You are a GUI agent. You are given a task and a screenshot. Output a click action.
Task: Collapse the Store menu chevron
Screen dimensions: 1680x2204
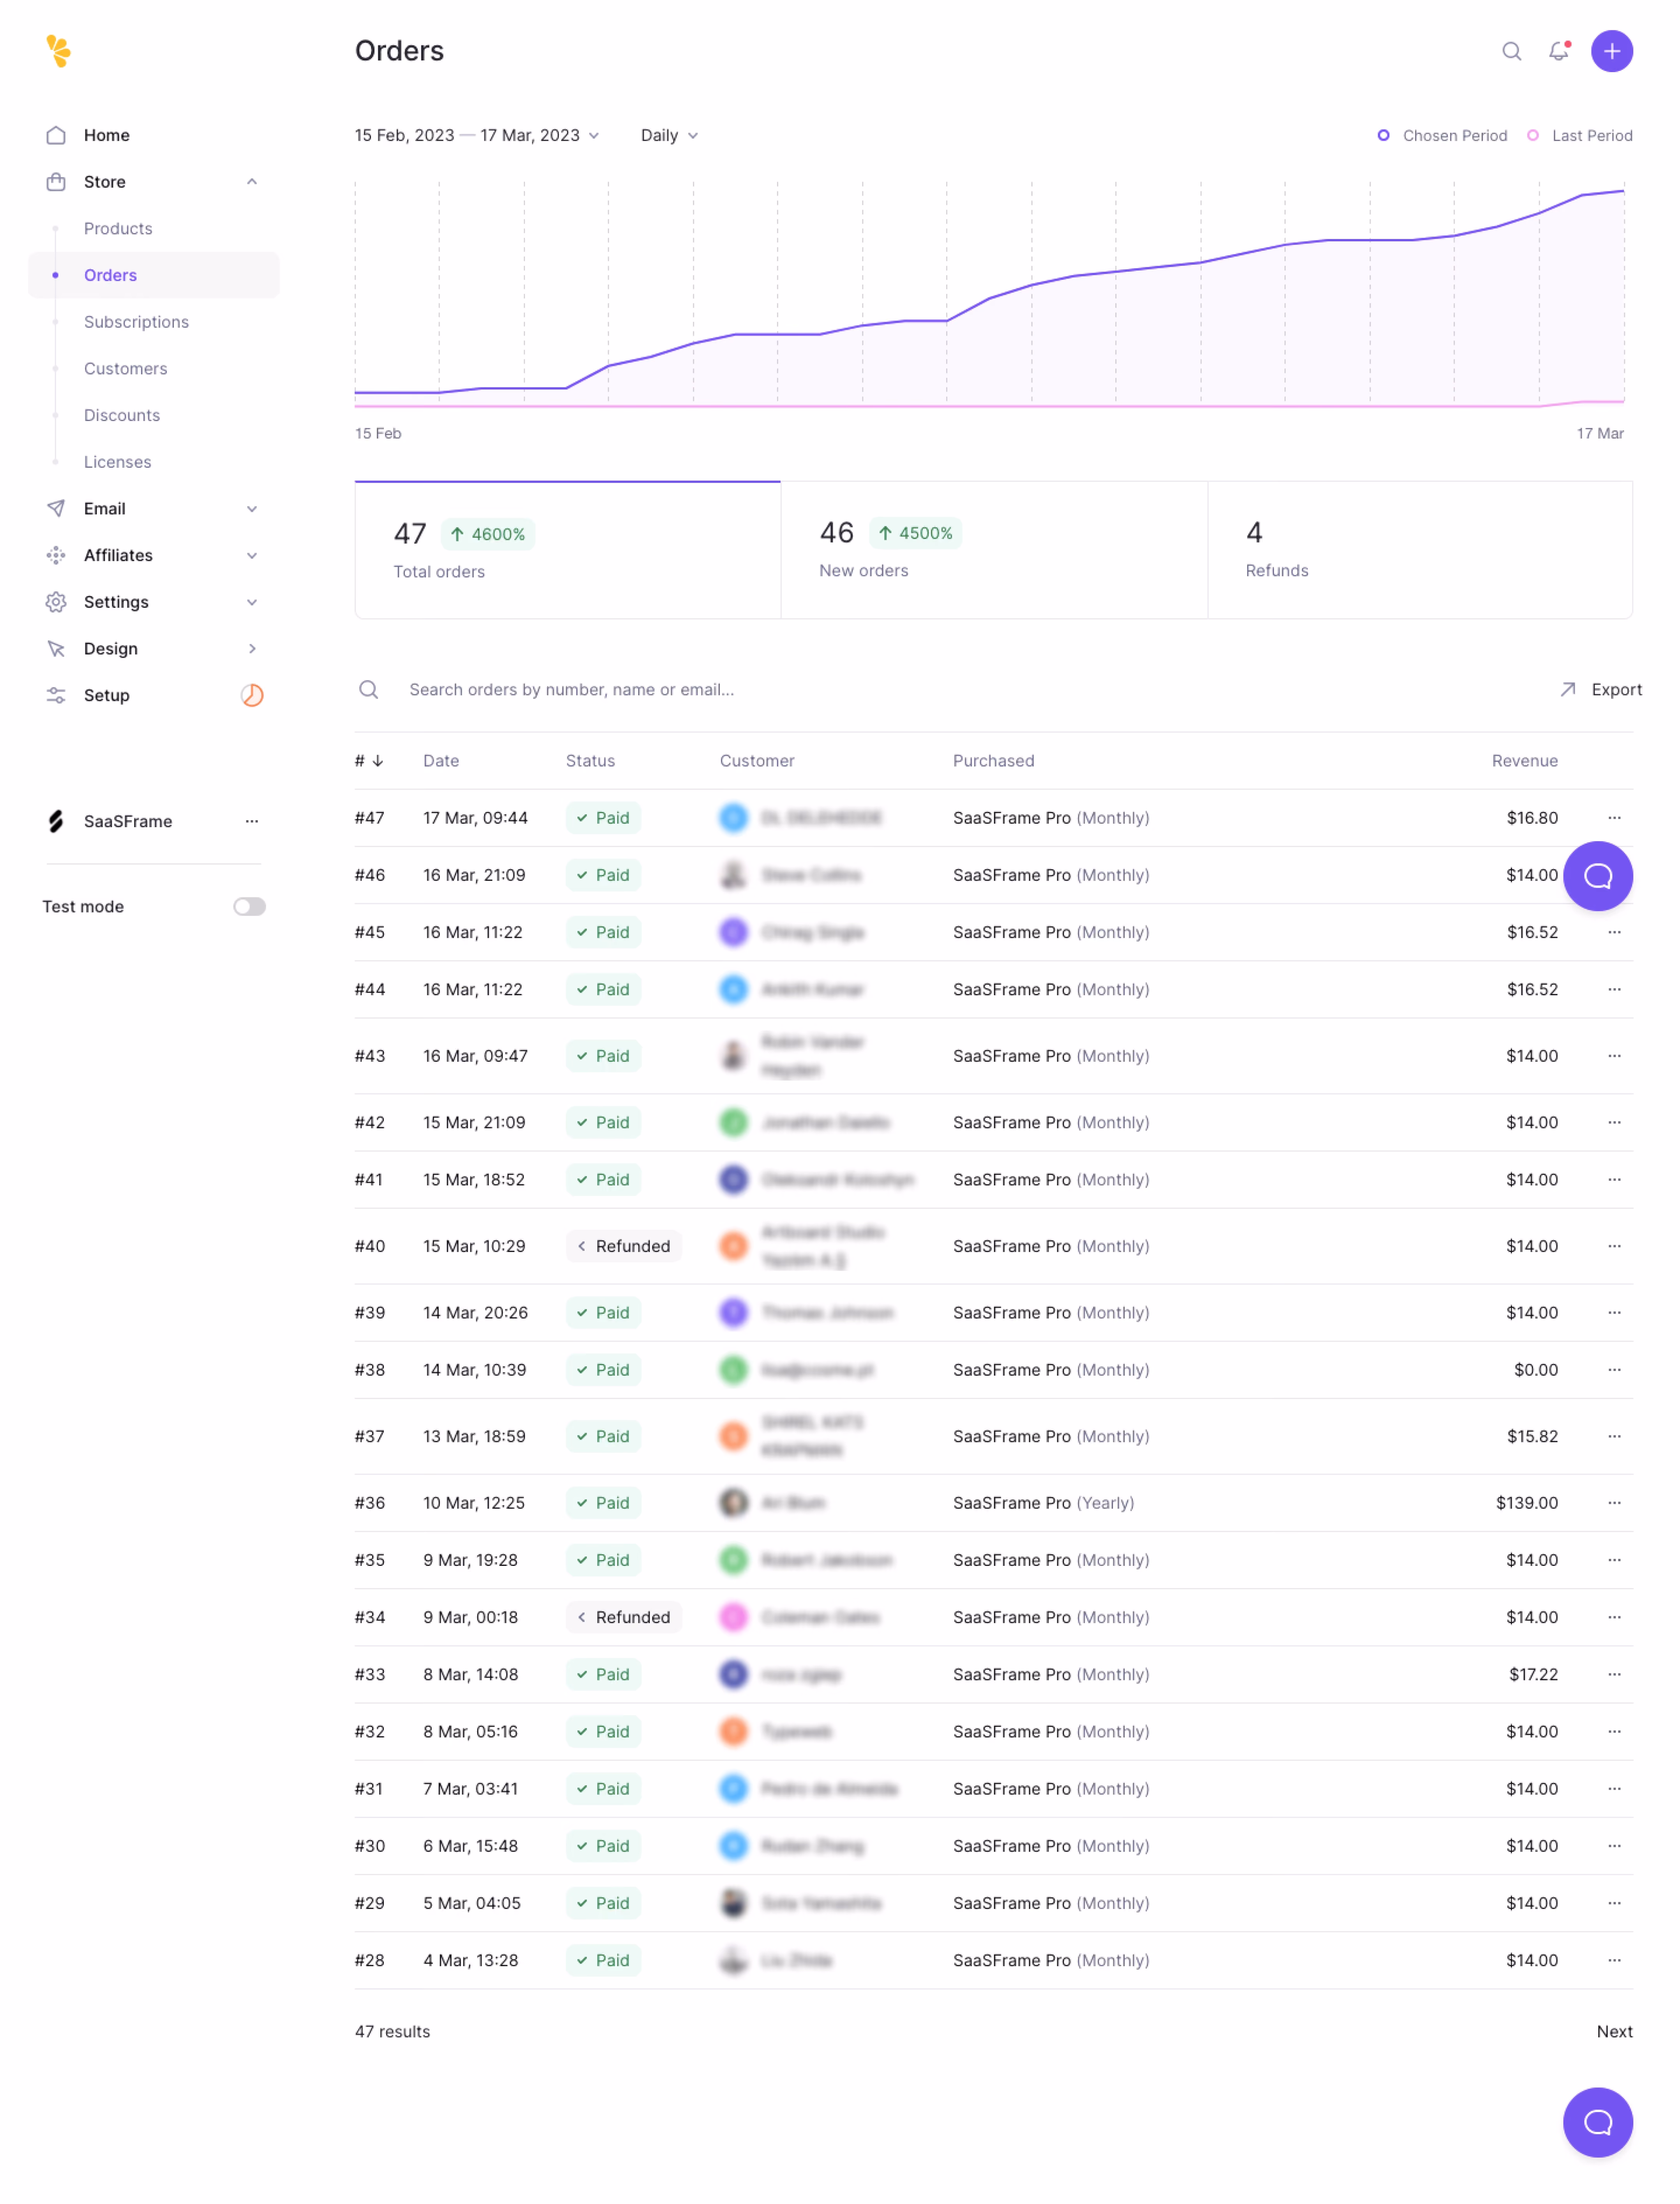[x=252, y=182]
